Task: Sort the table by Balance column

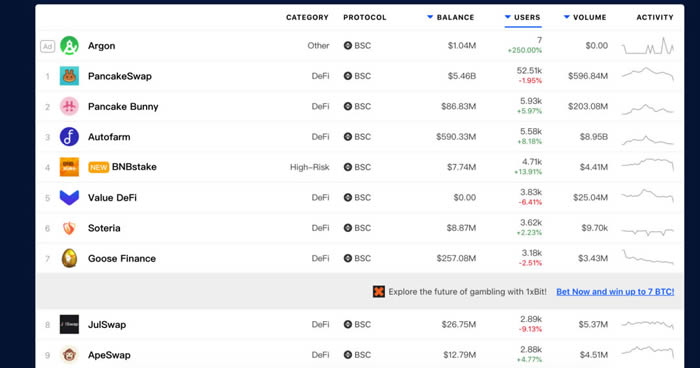Action: coord(450,17)
